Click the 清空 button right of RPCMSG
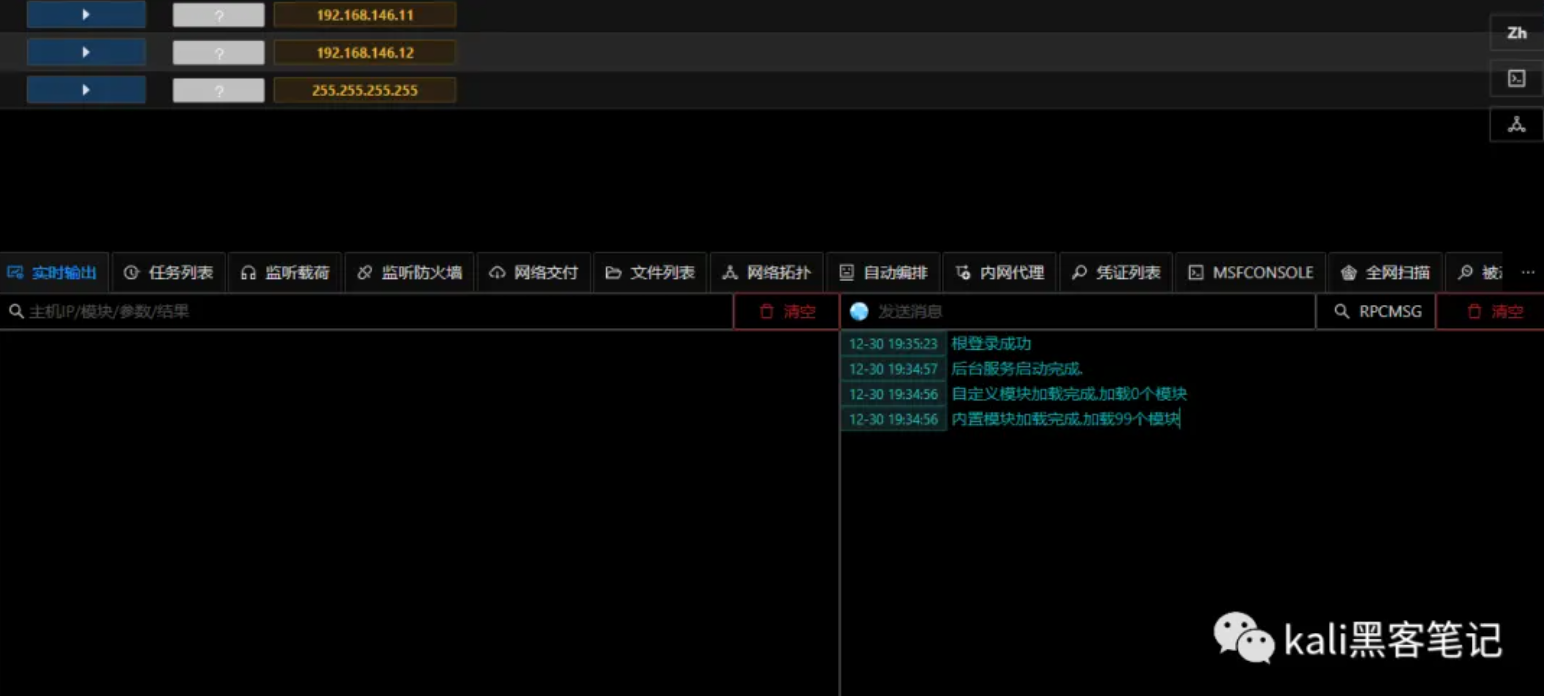Viewport: 1544px width, 696px height. (1491, 312)
